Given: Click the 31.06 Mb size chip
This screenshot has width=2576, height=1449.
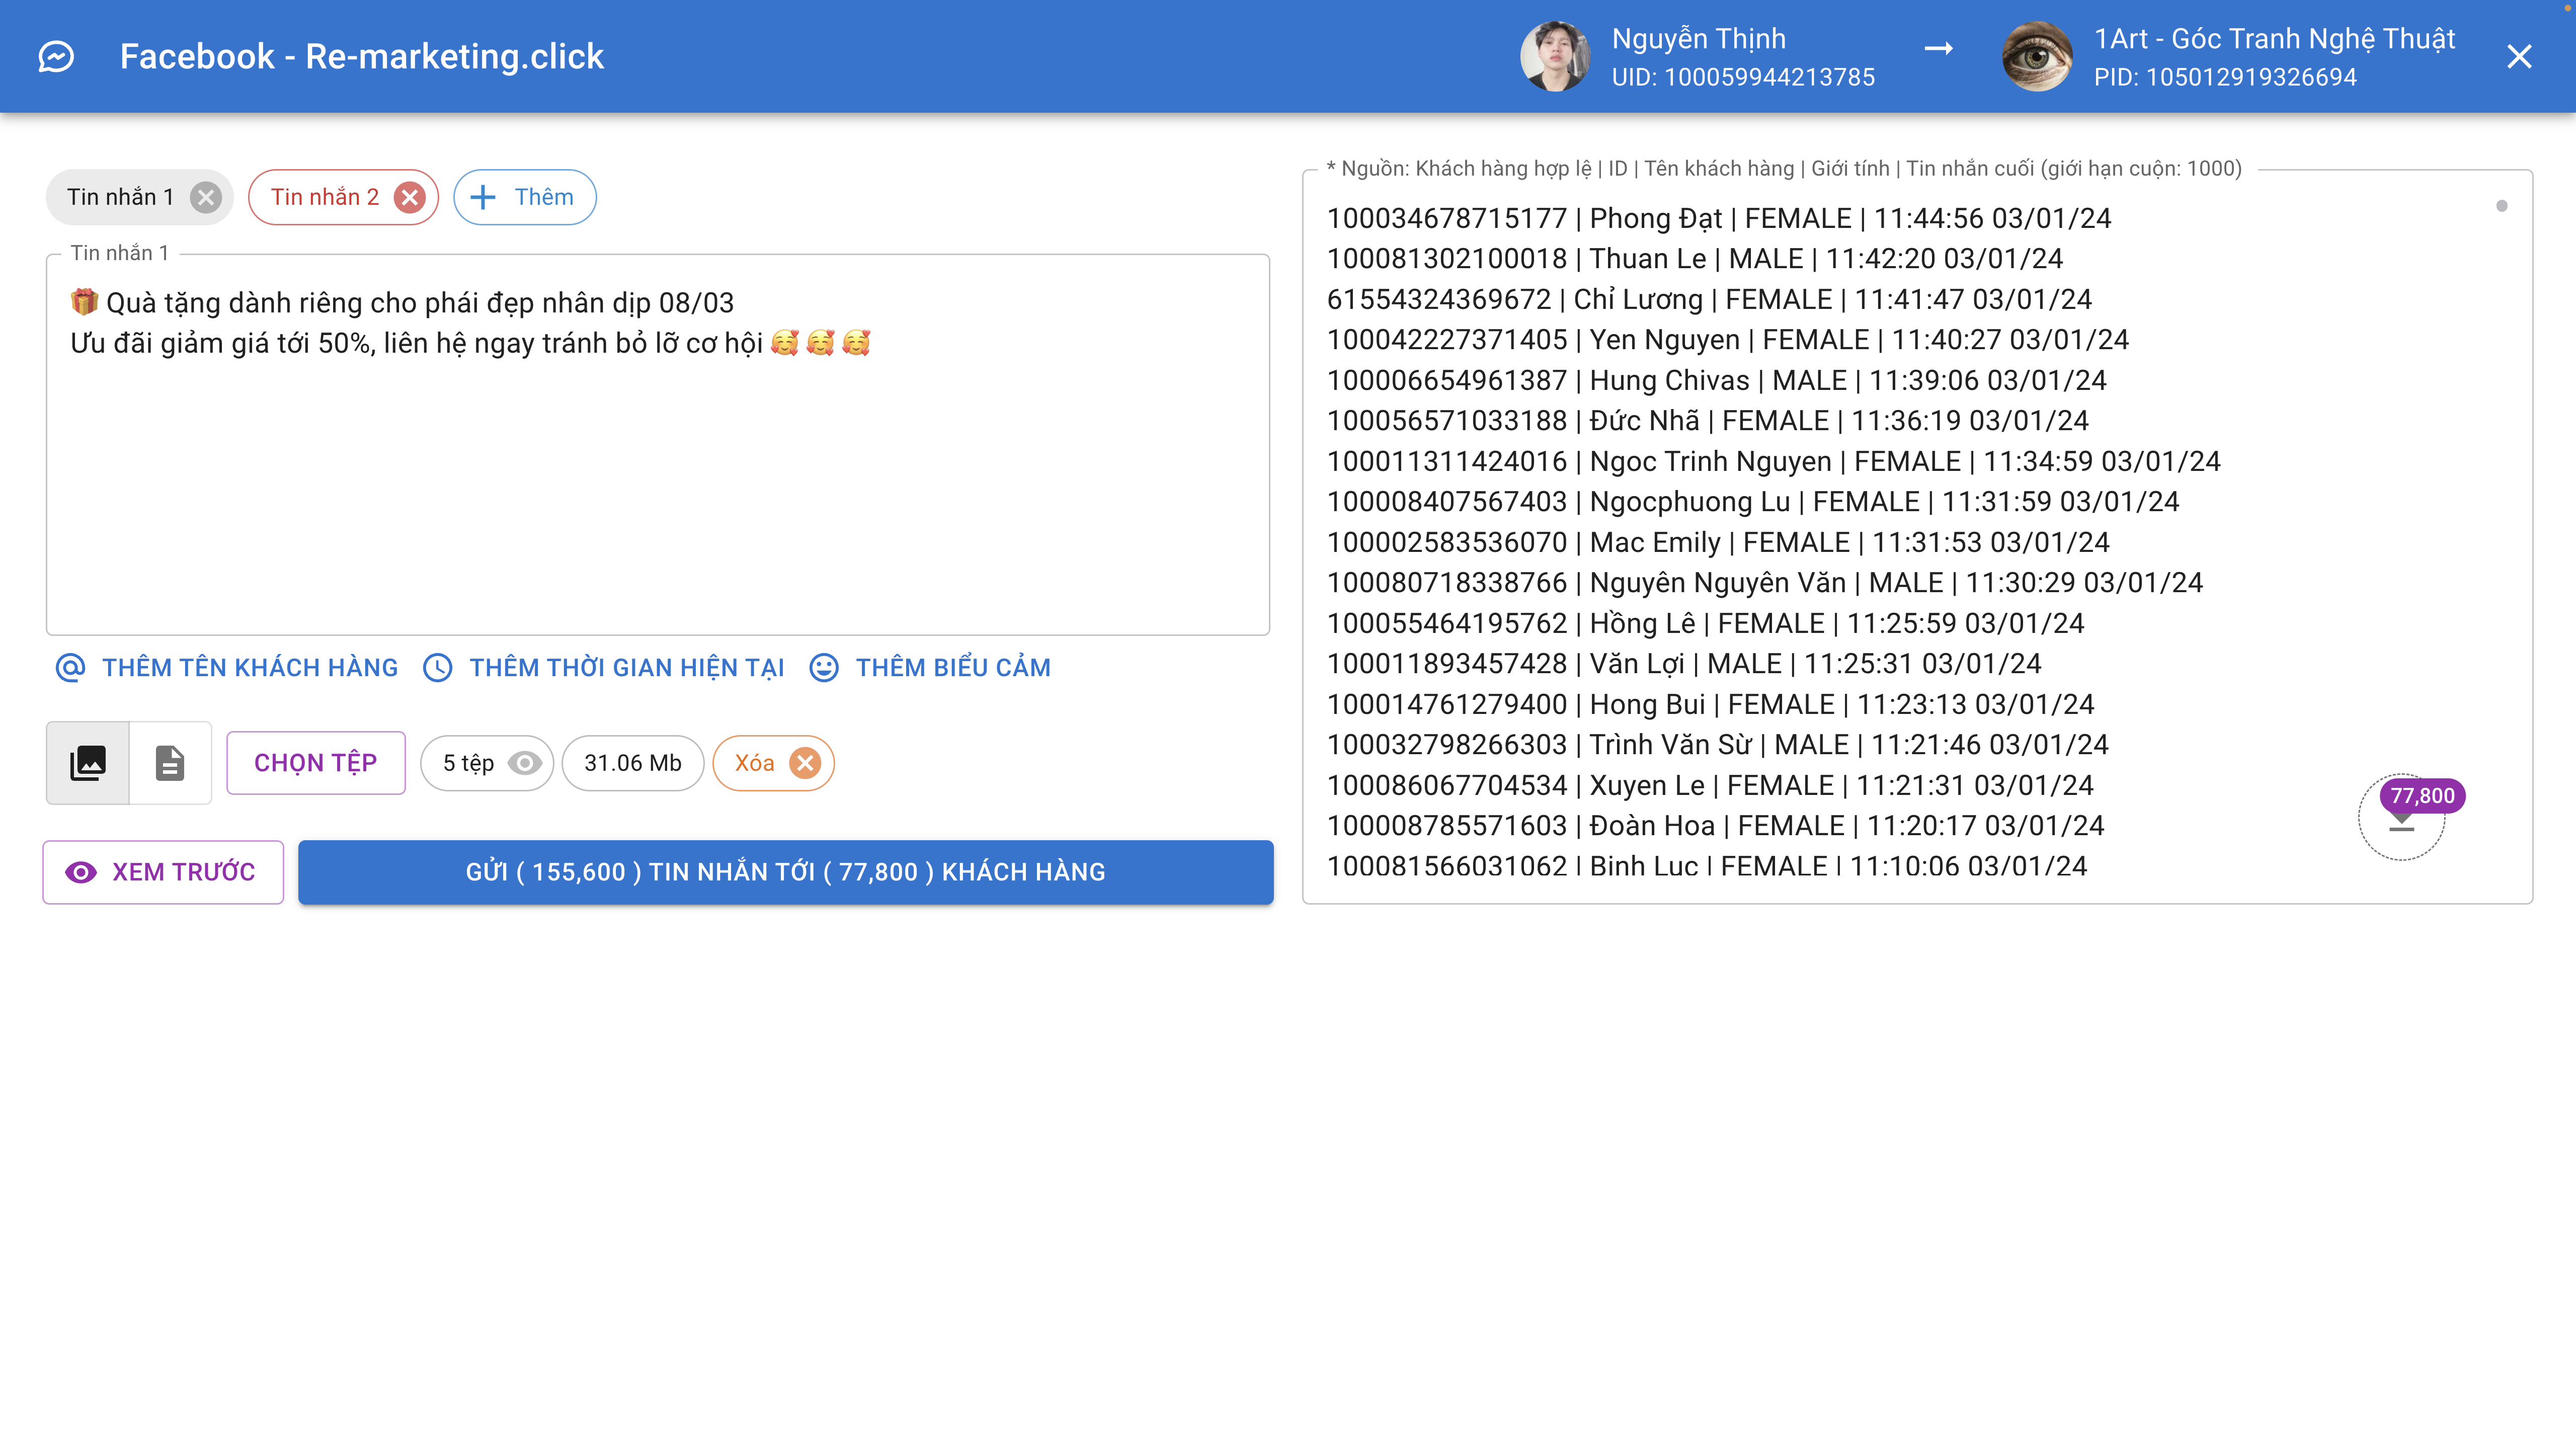Looking at the screenshot, I should tap(632, 763).
